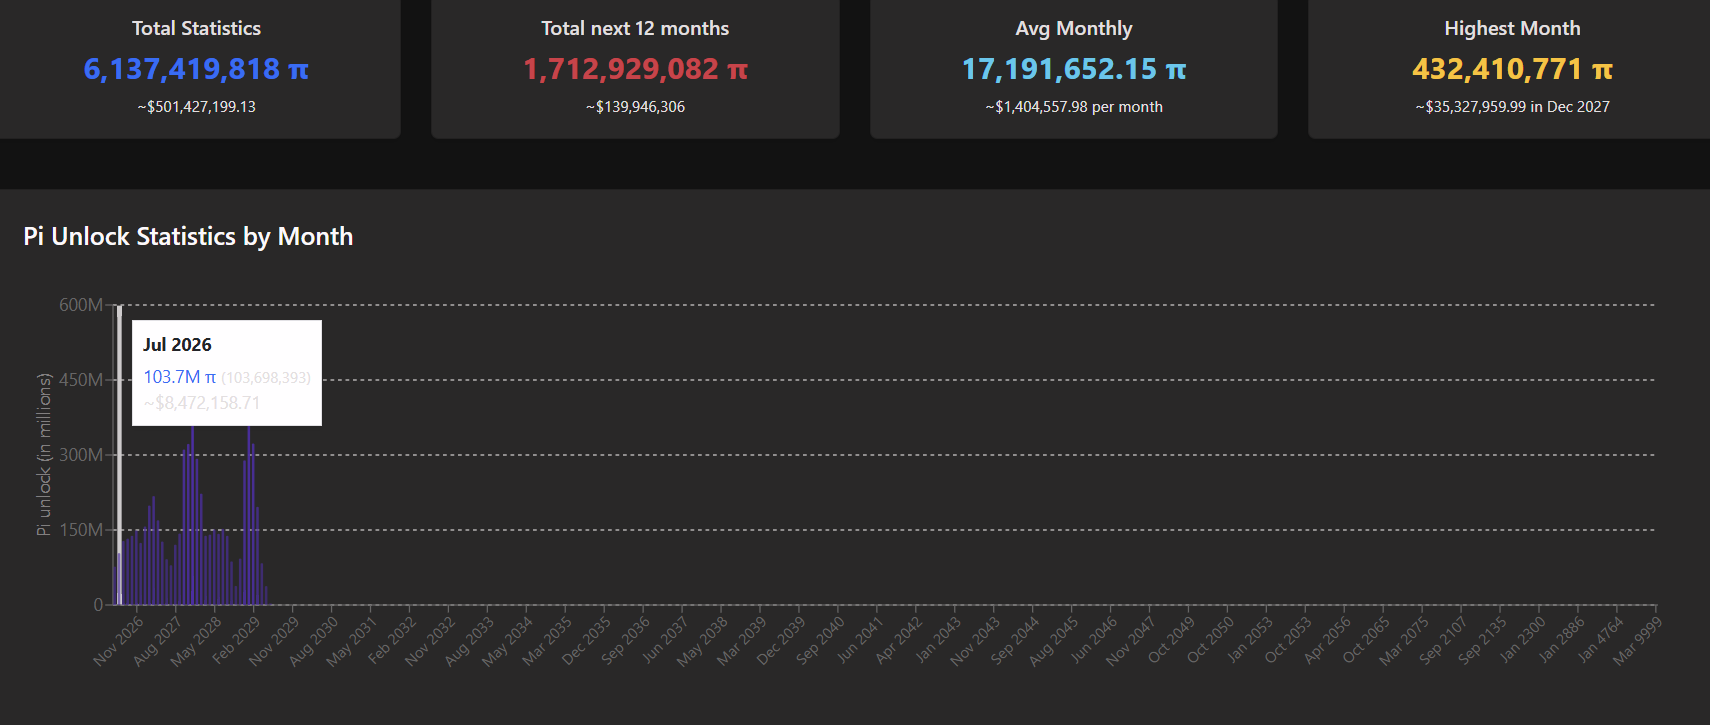Viewport: 1710px width, 725px height.
Task: Click the ~$139,946,306 estimate text
Action: 635,107
